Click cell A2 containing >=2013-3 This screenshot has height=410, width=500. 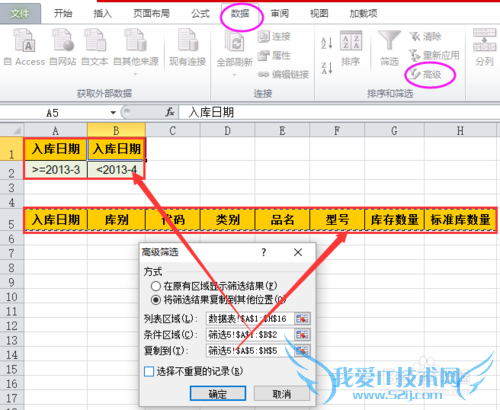pos(56,170)
